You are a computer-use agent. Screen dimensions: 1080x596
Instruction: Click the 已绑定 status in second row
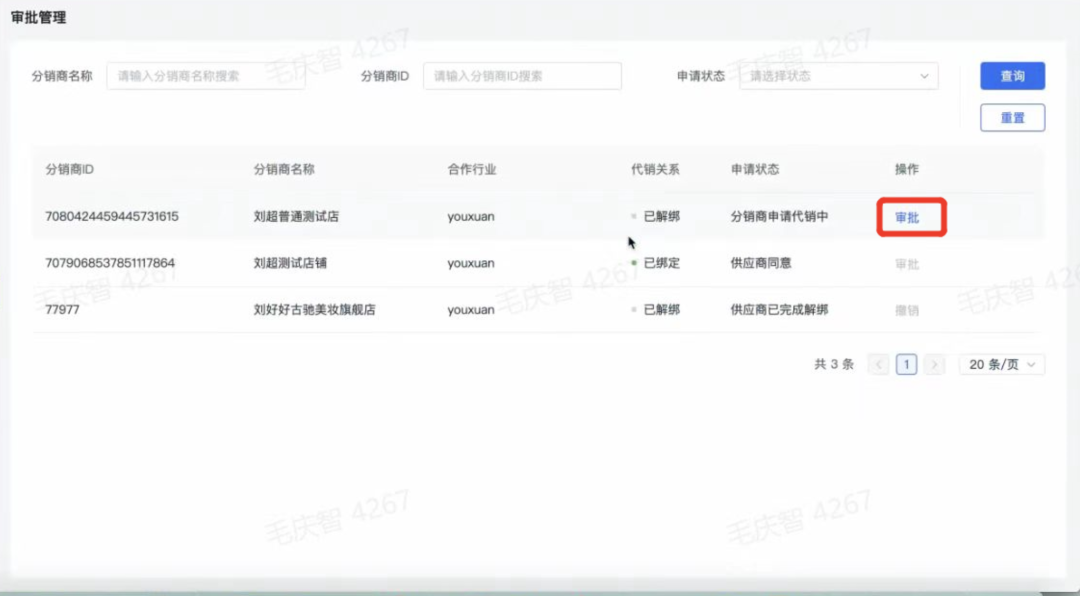point(661,264)
